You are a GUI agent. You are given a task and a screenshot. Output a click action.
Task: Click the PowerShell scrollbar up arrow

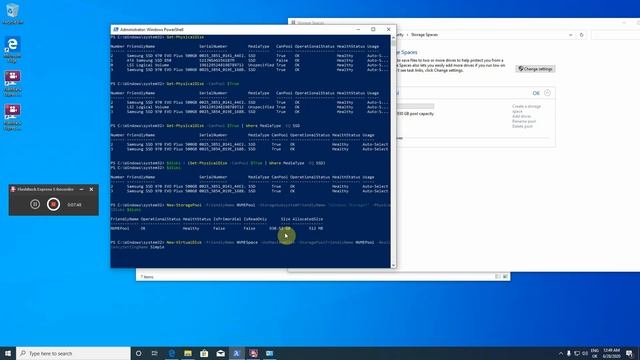[393, 37]
